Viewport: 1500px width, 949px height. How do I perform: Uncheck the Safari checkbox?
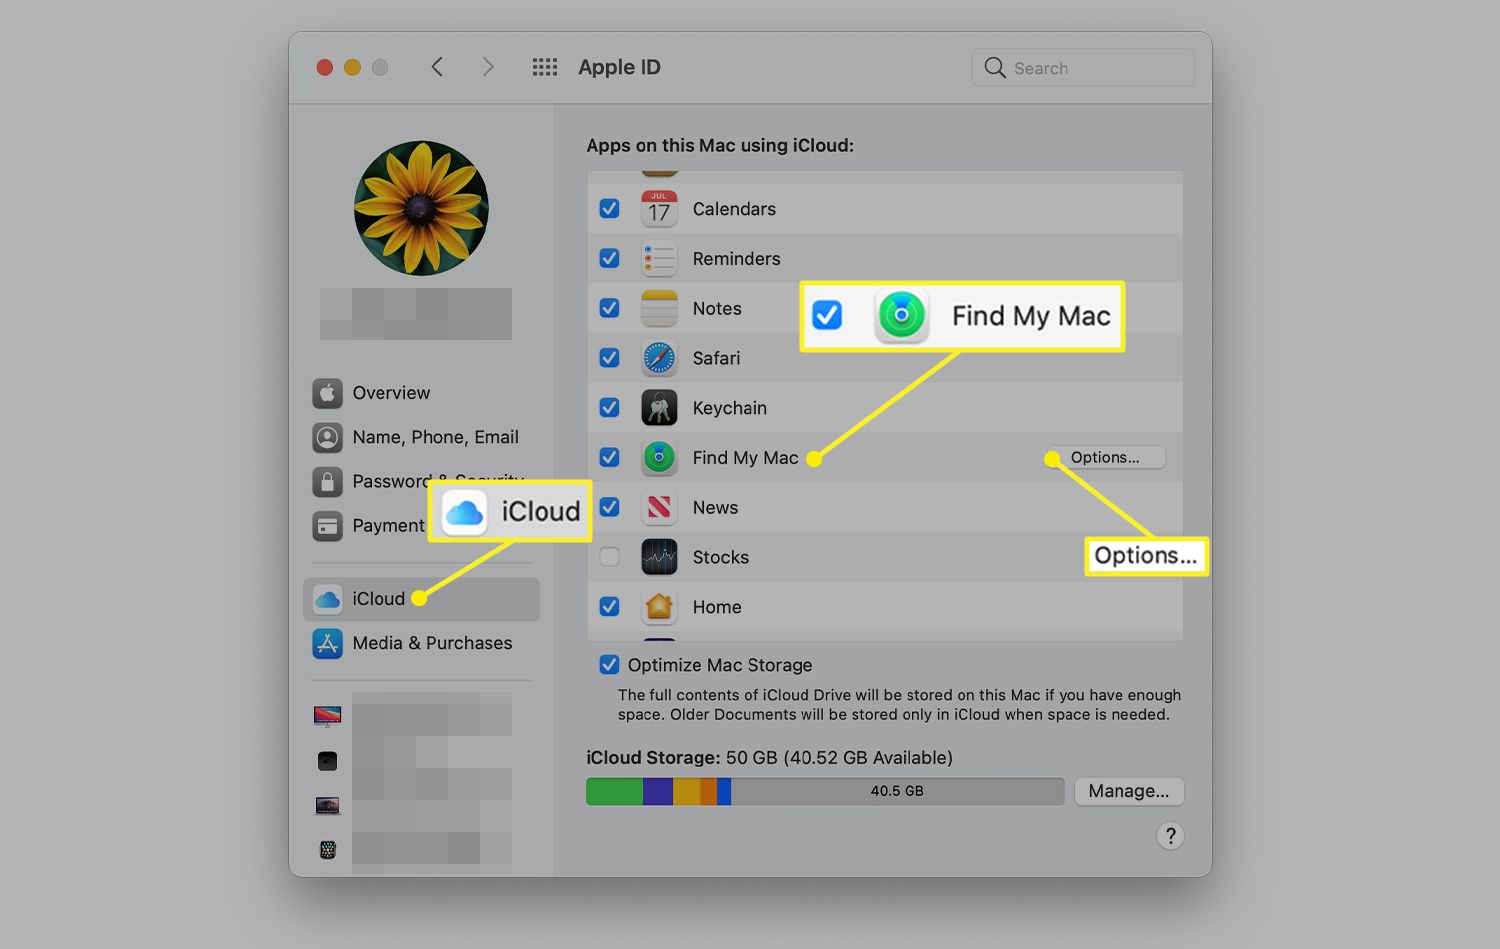pos(609,357)
